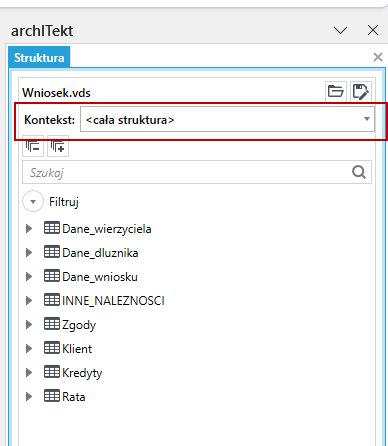Click the Zgody table icon

pos(52,324)
